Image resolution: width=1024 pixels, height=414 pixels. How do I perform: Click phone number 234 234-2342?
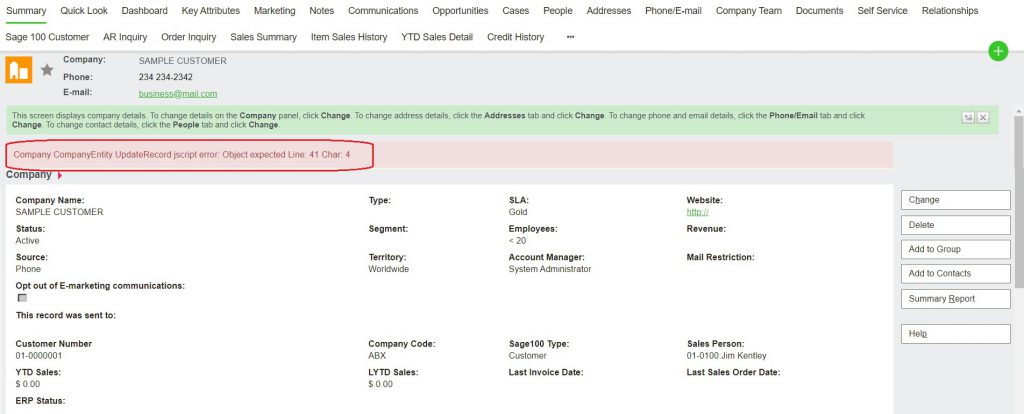[x=165, y=77]
